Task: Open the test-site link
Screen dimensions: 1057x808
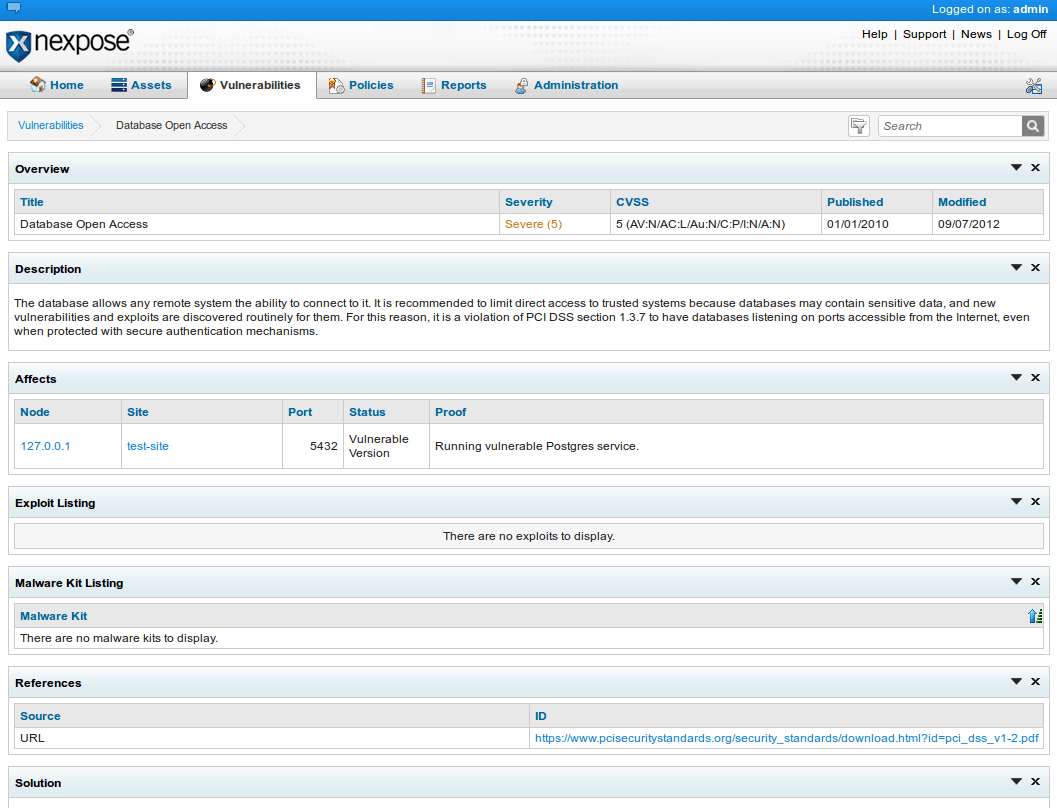Action: 147,446
